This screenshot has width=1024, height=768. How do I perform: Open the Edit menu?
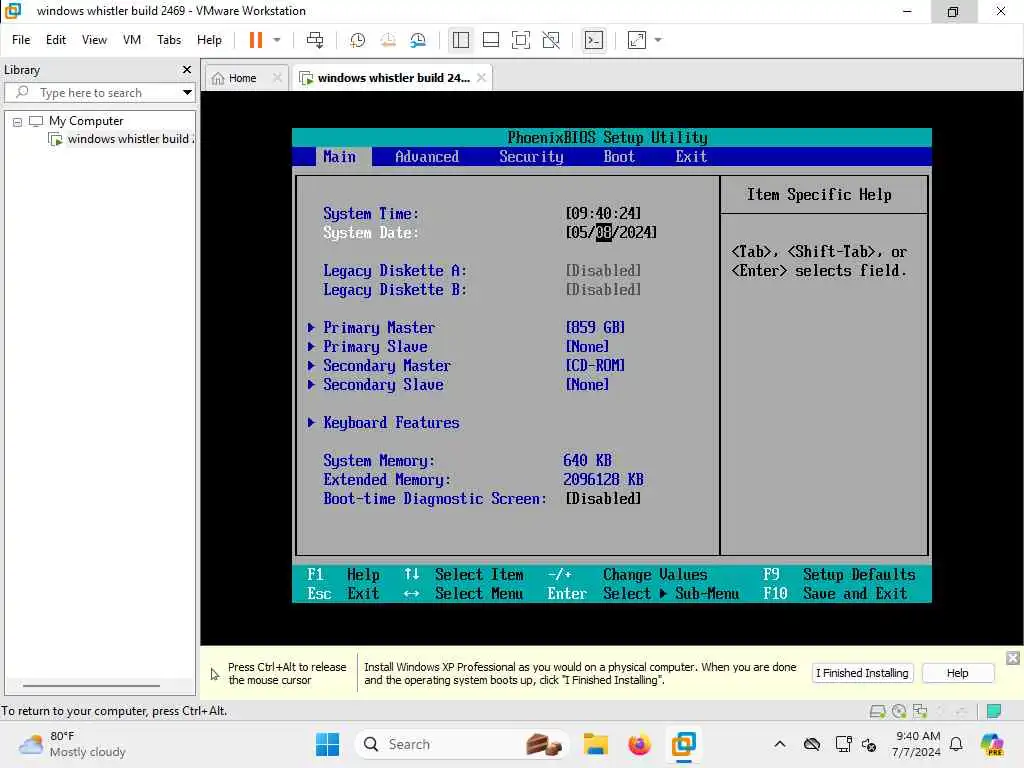(56, 40)
